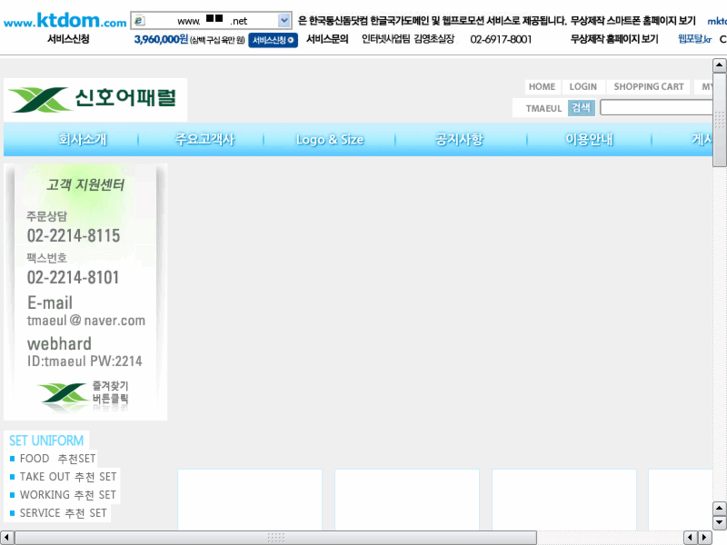The image size is (727, 545).
Task: Open FOOD 추천SET category
Action: click(57, 459)
